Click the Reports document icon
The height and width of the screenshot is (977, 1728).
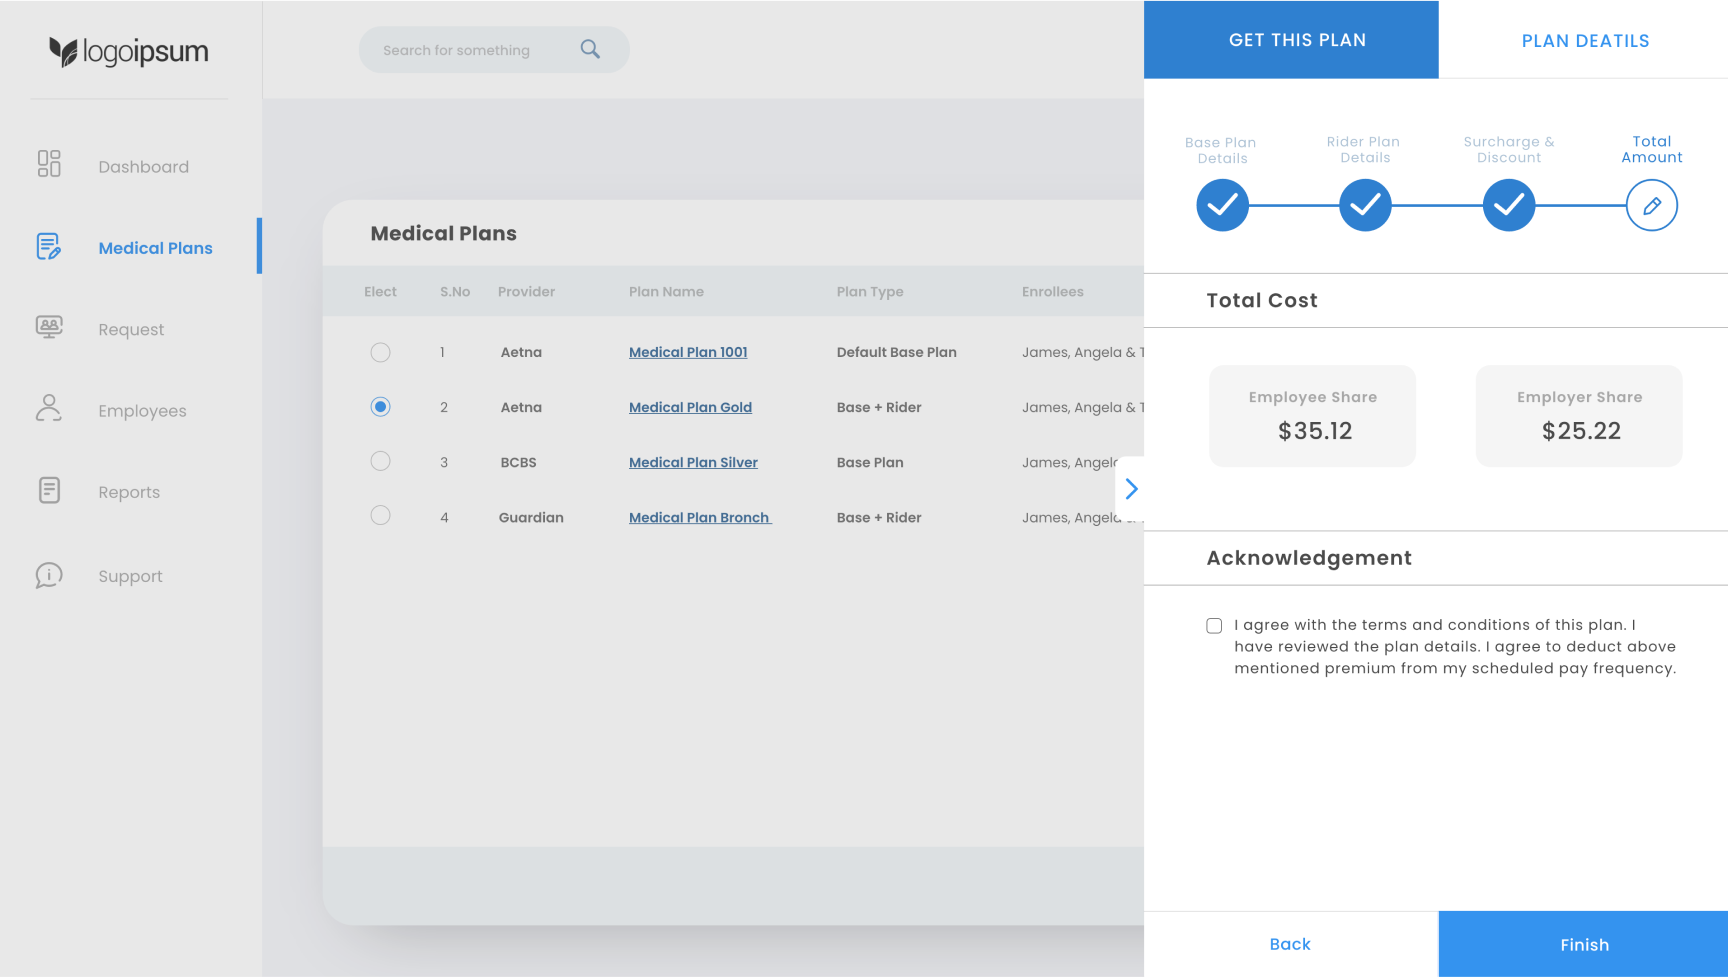click(49, 490)
